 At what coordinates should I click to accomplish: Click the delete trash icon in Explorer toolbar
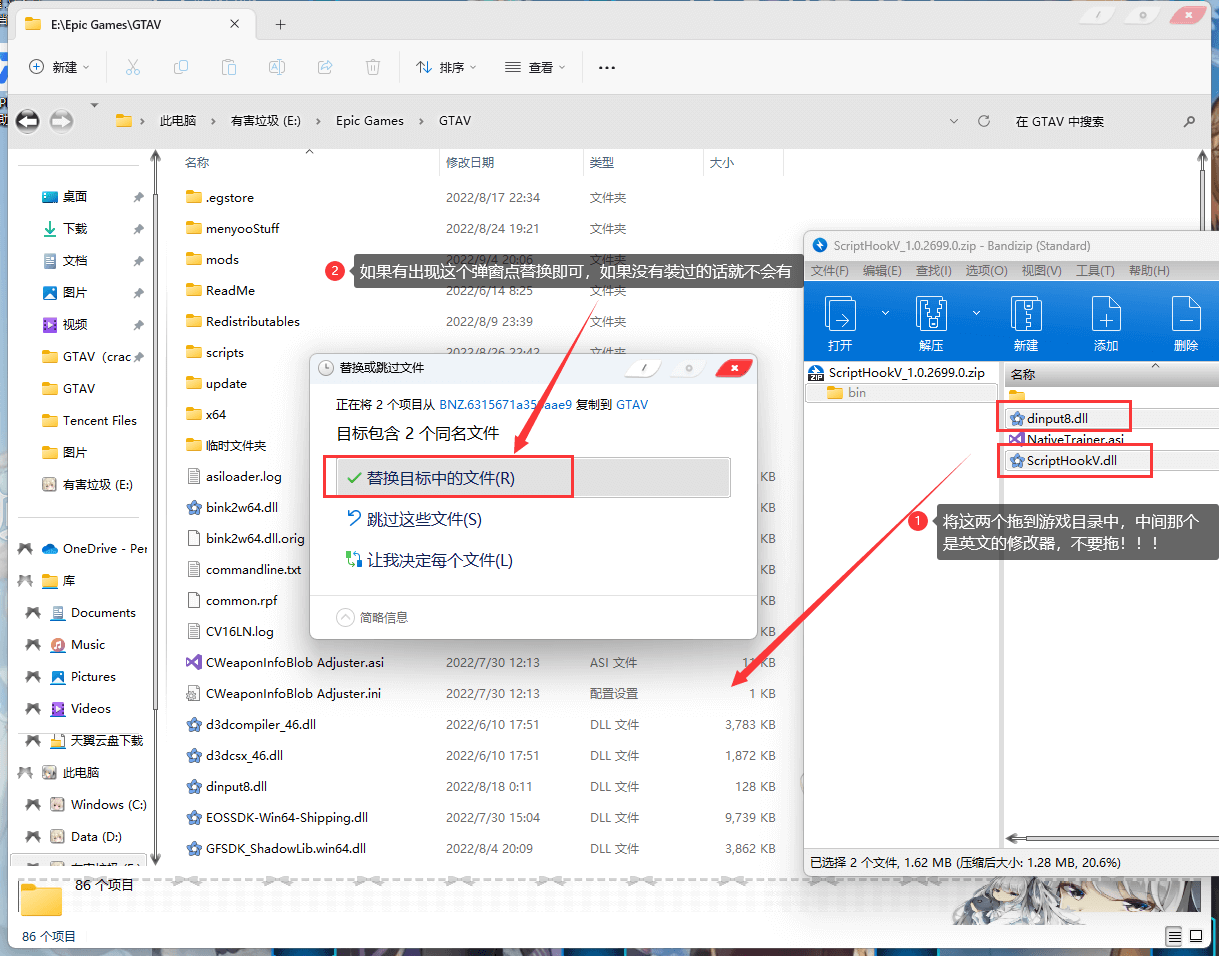coord(373,67)
